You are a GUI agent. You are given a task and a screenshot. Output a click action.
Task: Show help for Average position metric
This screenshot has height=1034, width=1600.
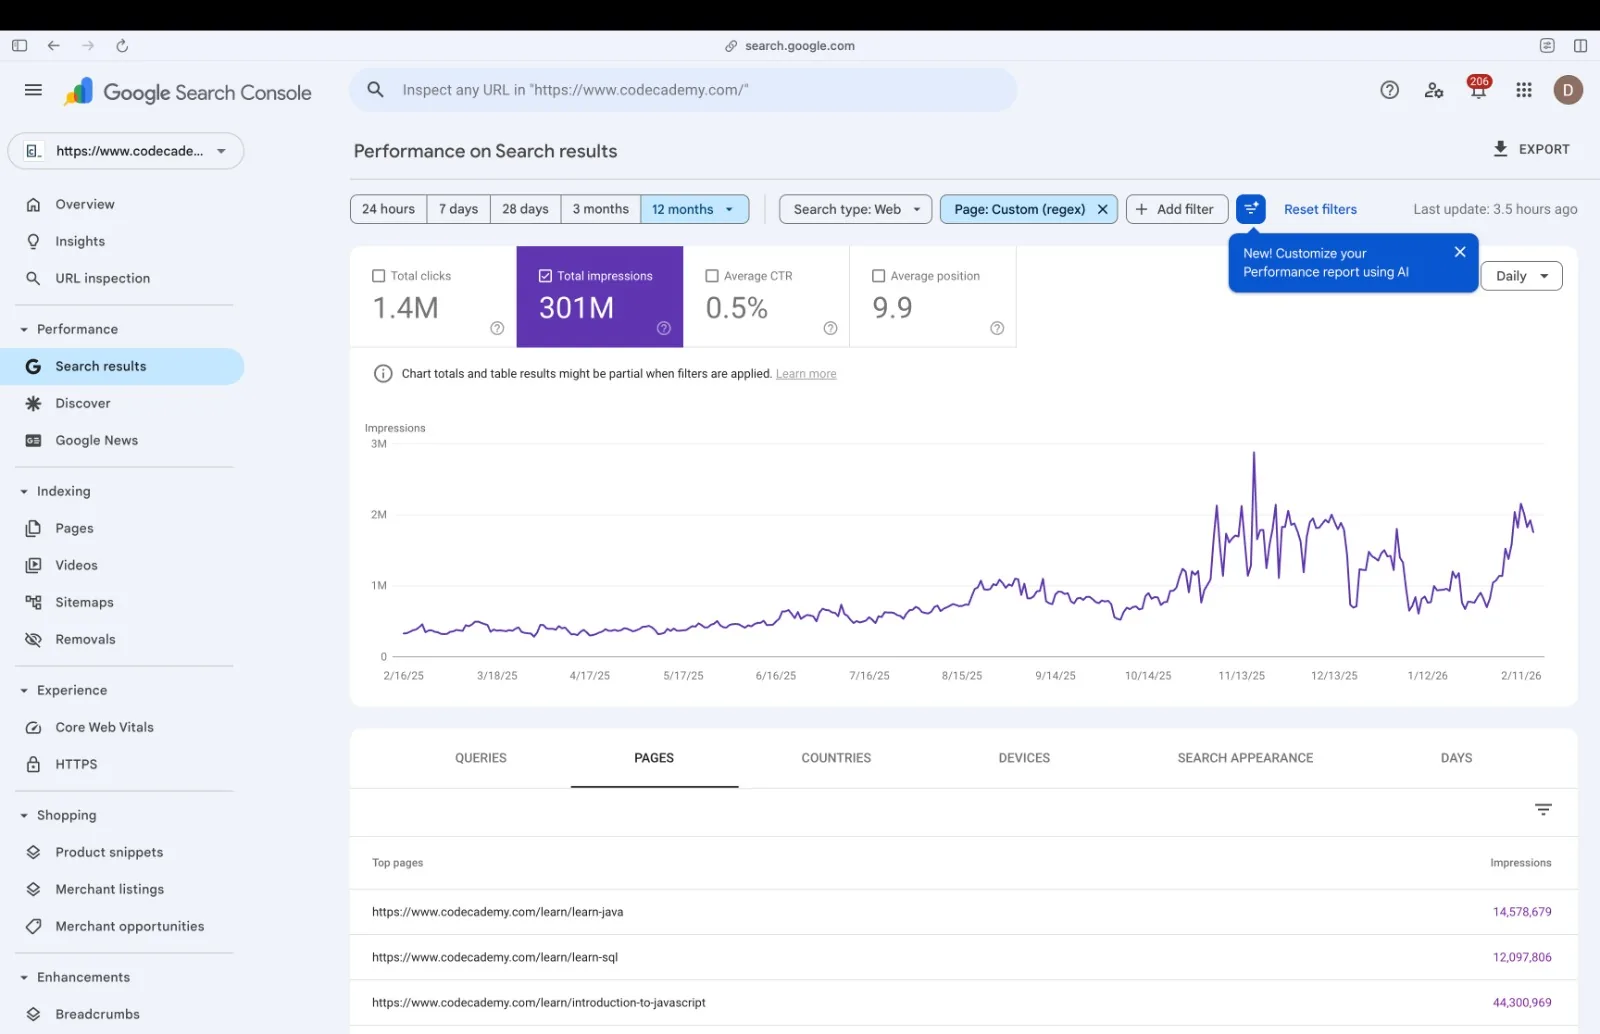click(997, 328)
